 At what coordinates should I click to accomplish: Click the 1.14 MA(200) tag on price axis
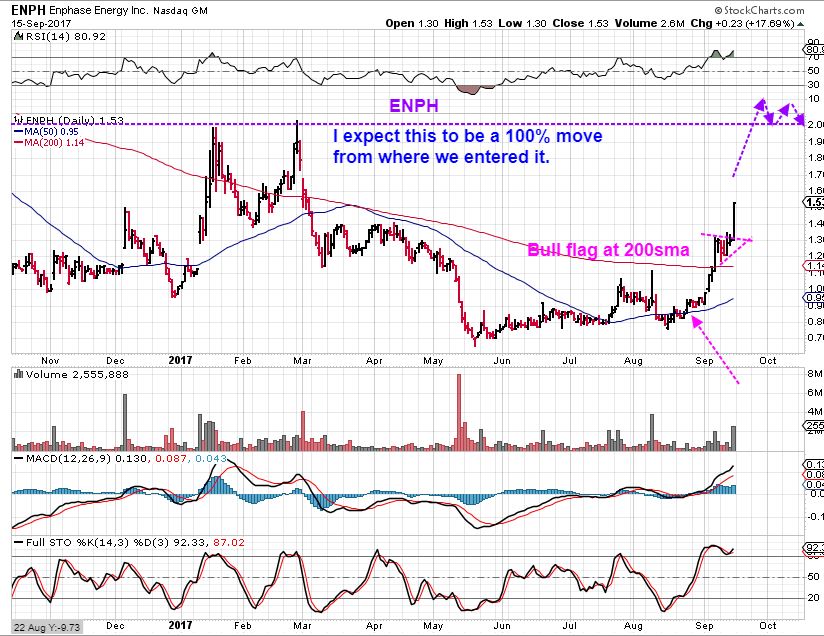pos(813,266)
